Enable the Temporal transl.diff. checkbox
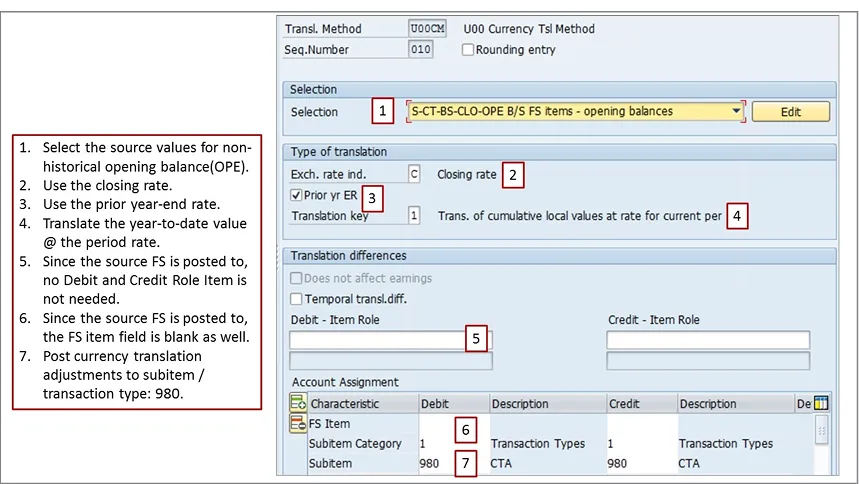This screenshot has width=859, height=484. (296, 299)
